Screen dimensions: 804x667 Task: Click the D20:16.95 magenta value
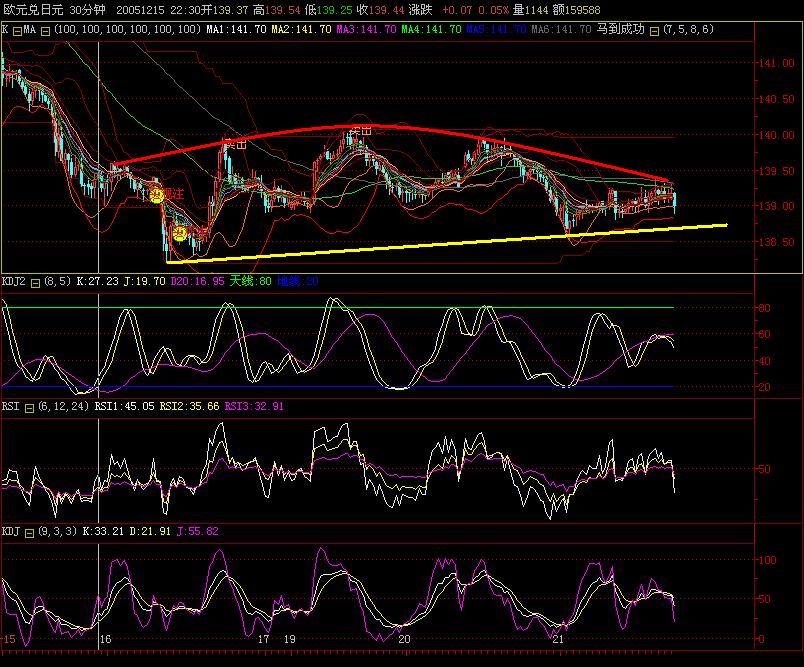[x=197, y=281]
